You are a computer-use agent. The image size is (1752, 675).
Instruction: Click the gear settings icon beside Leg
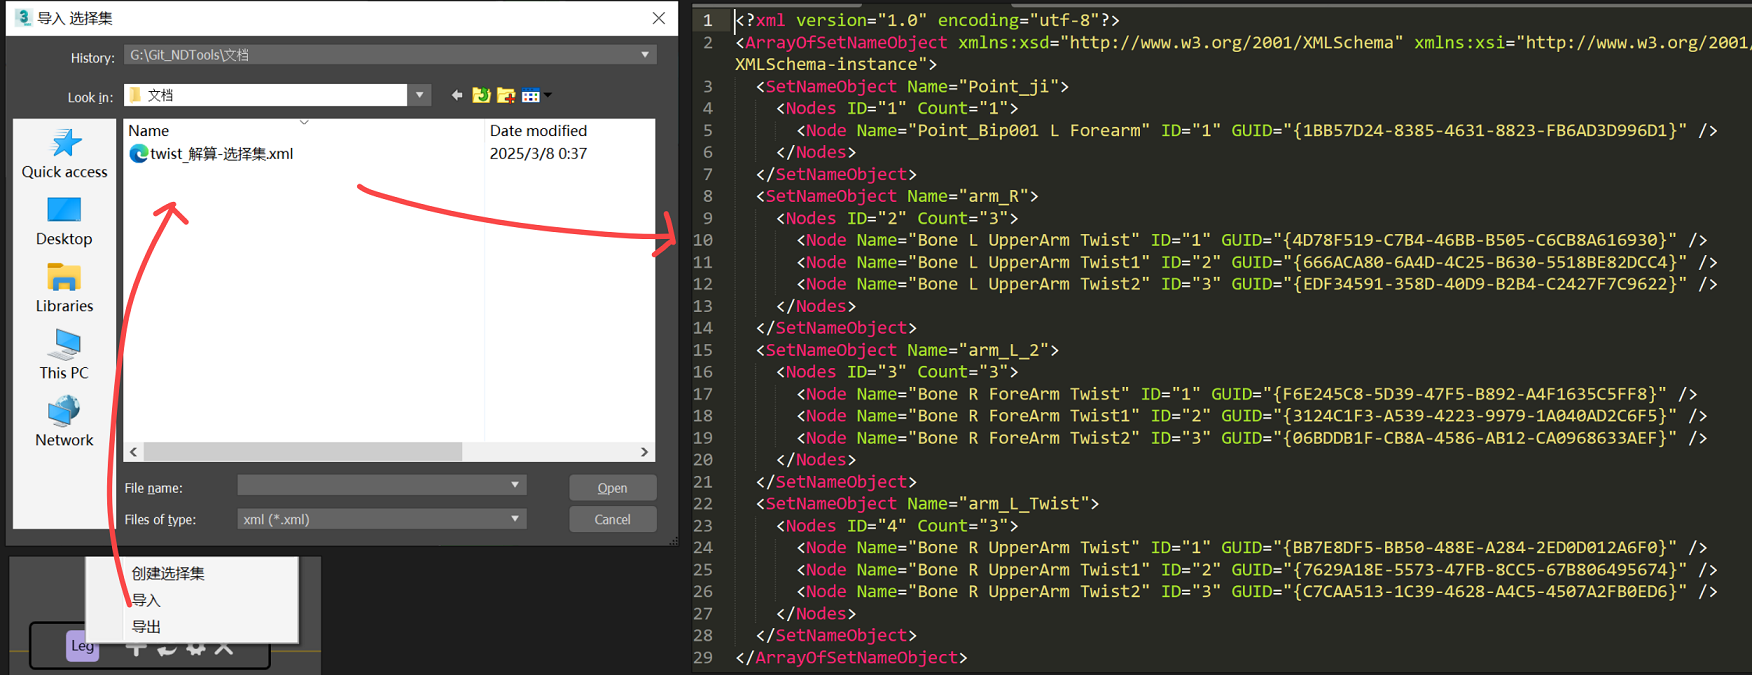click(x=196, y=648)
